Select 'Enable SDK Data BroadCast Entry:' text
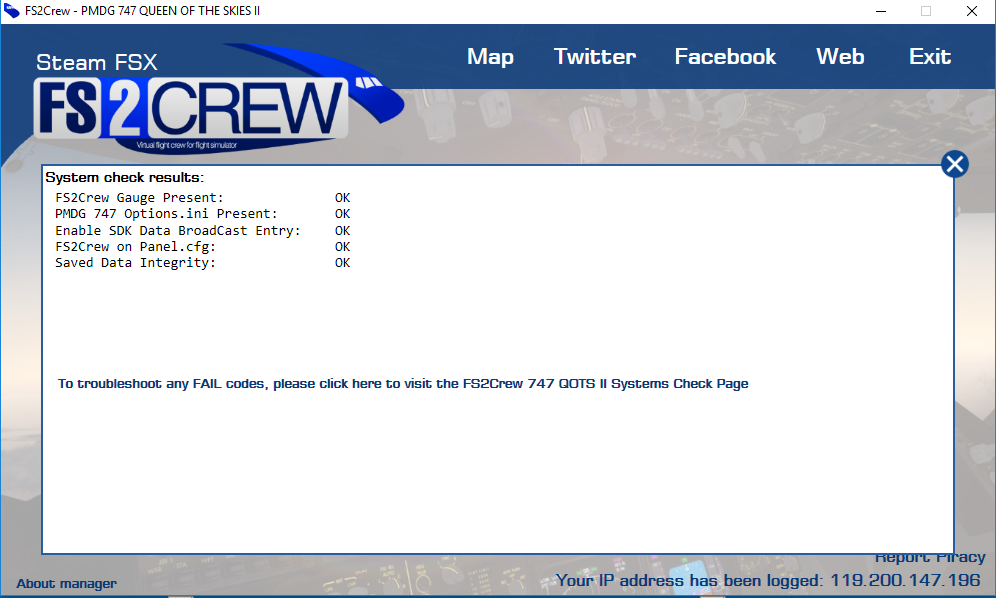The height and width of the screenshot is (598, 996). [x=178, y=231]
